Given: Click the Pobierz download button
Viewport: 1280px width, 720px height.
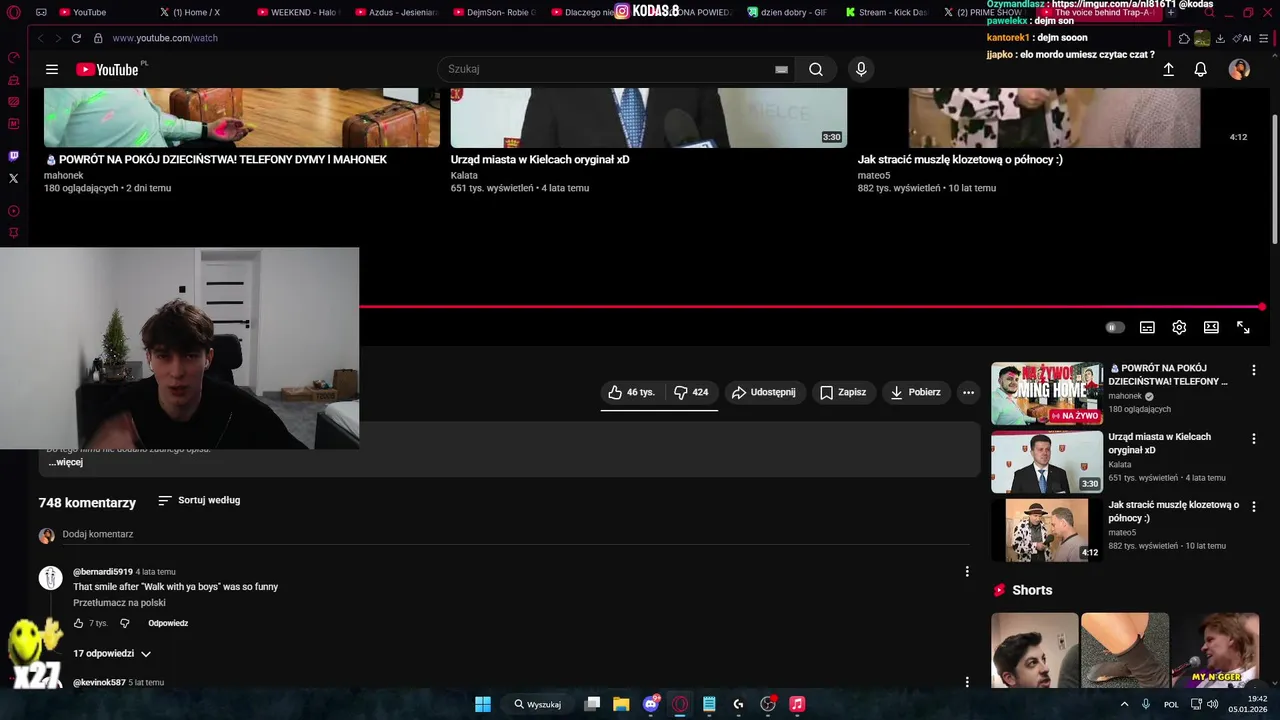Looking at the screenshot, I should pyautogui.click(x=915, y=392).
